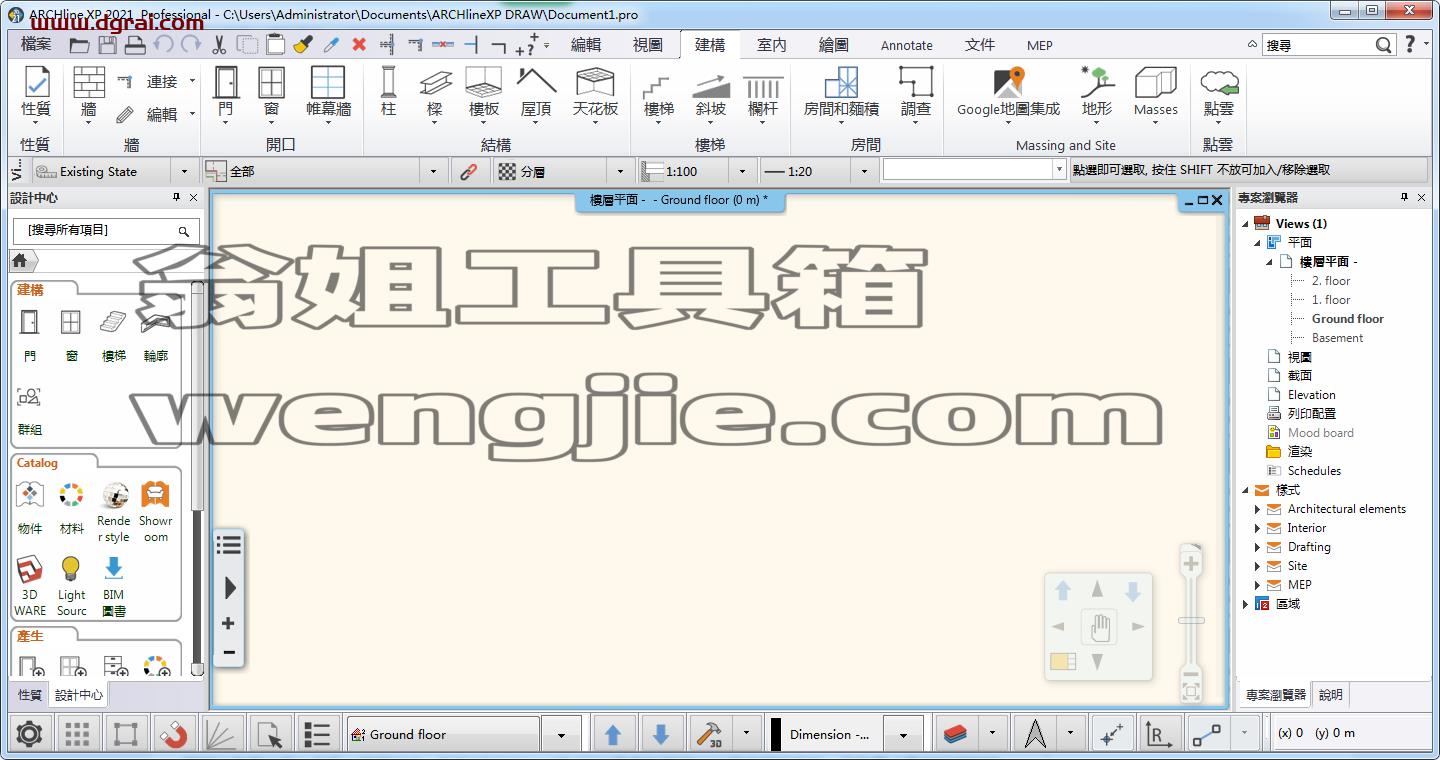1440x760 pixels.
Task: Switch to the 室內 ribbon tab
Action: pyautogui.click(x=772, y=45)
